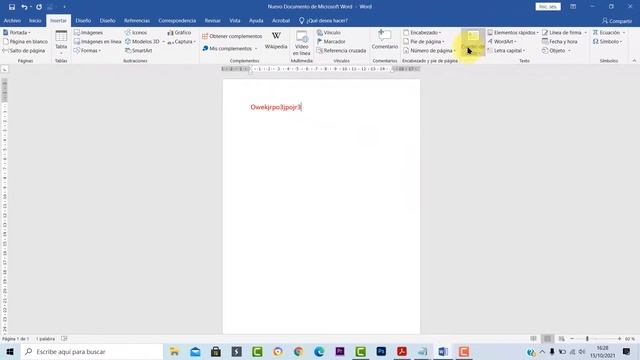Switch to the Revisar tab

tap(213, 20)
